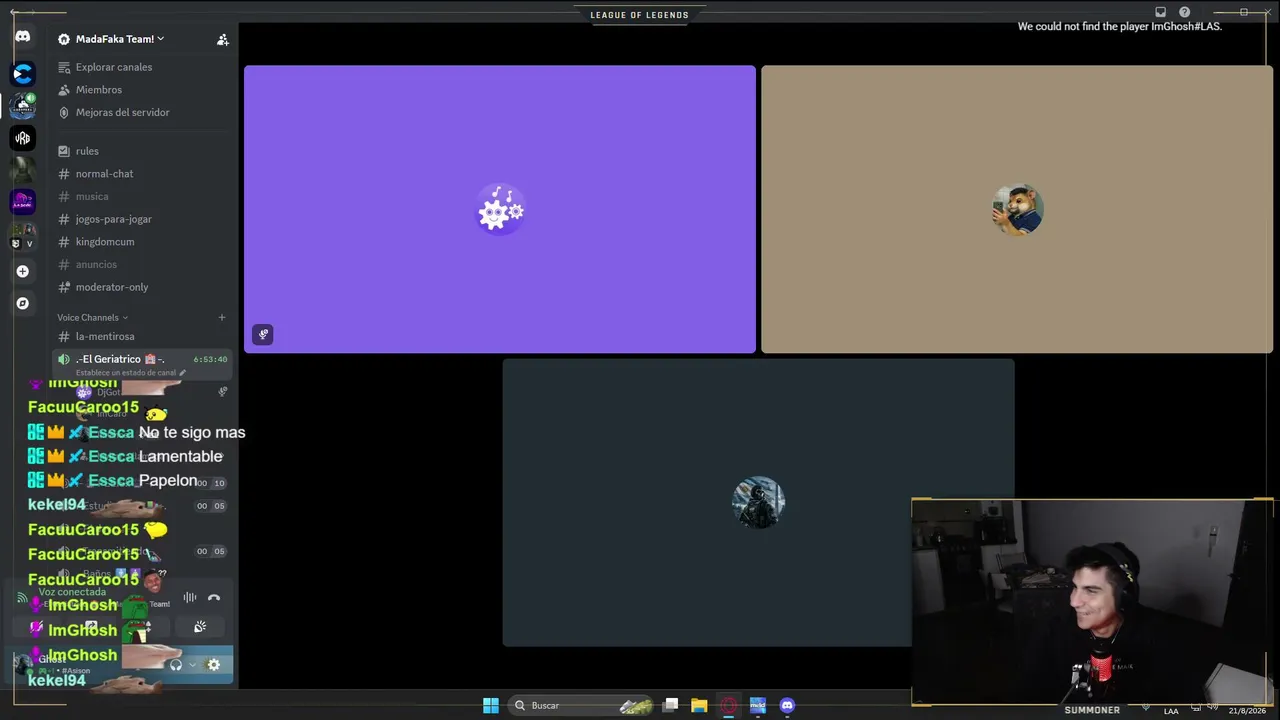Click the music bot's purple video tile
The height and width of the screenshot is (720, 1280).
pos(500,209)
